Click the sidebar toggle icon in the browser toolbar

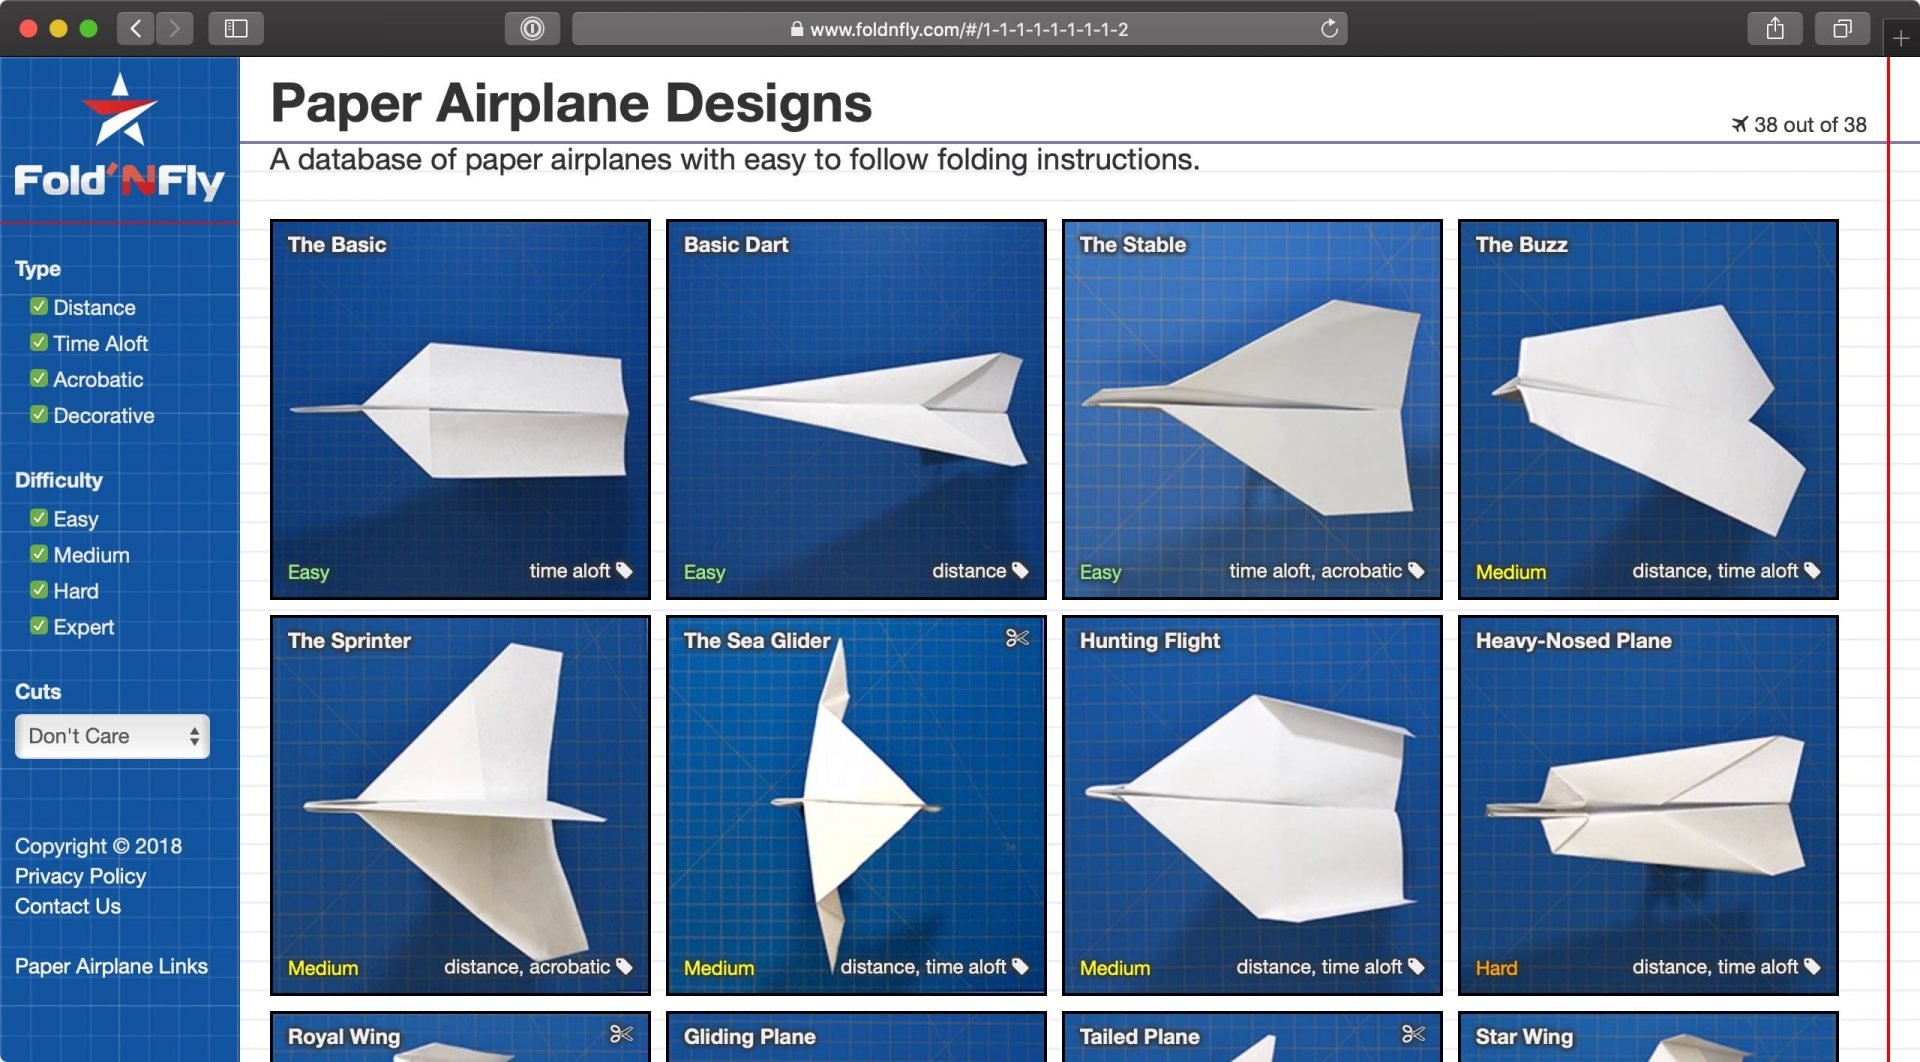pyautogui.click(x=237, y=28)
